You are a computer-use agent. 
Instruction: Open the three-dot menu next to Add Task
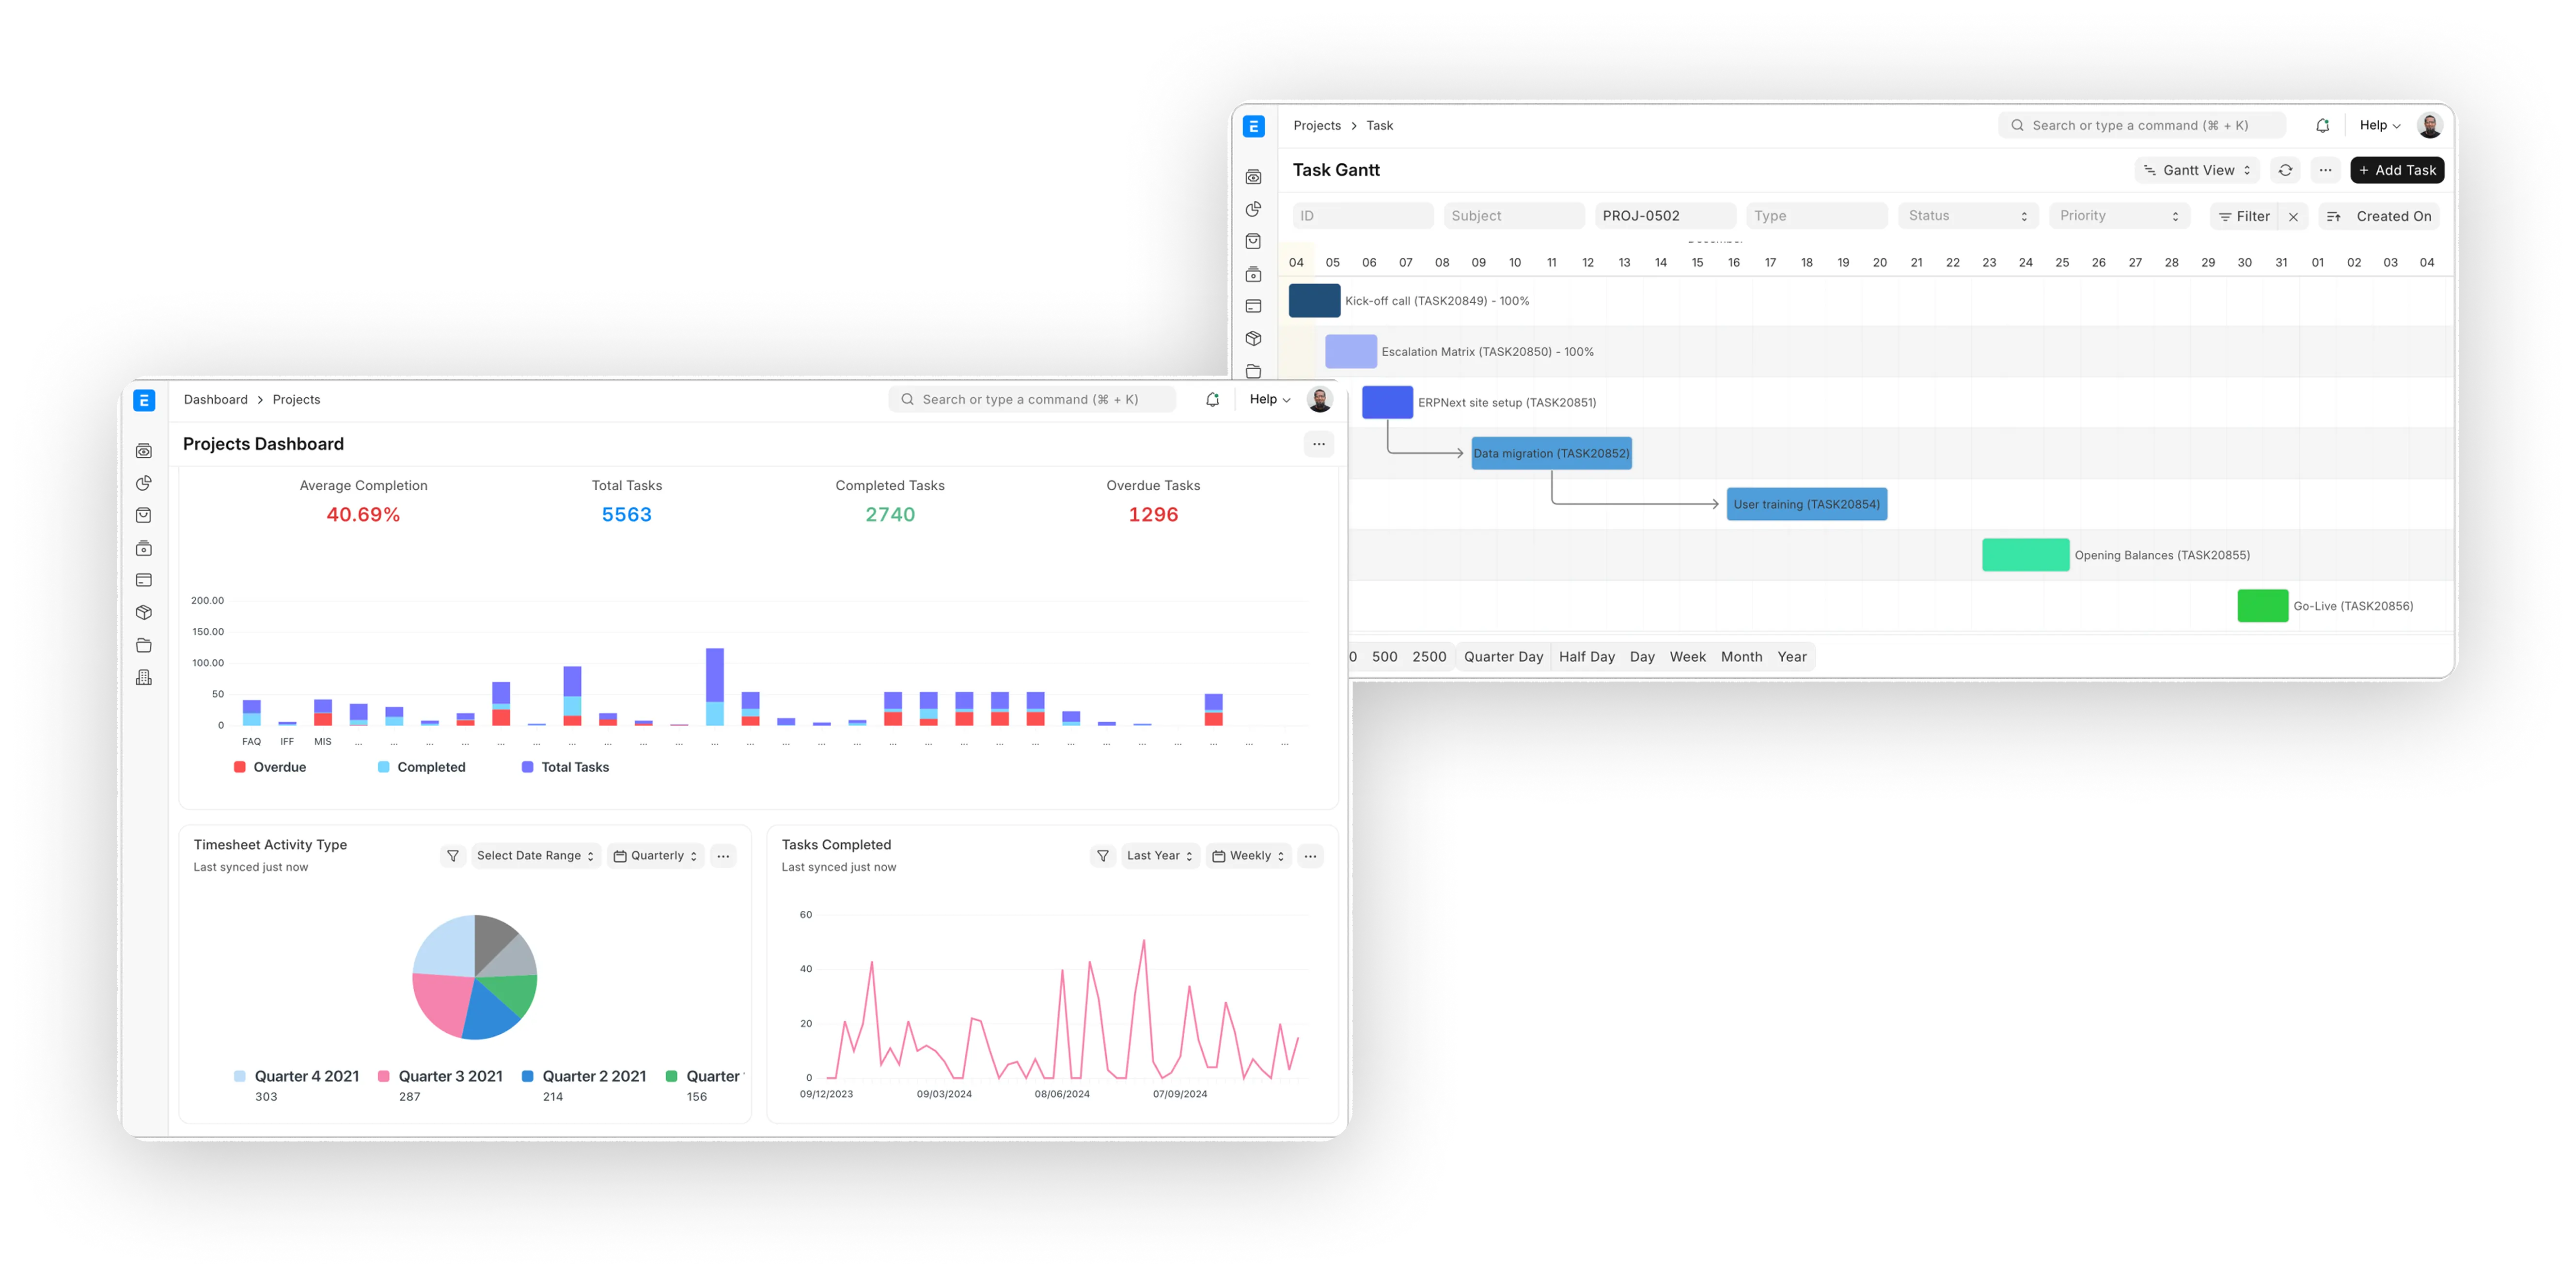click(x=2325, y=170)
